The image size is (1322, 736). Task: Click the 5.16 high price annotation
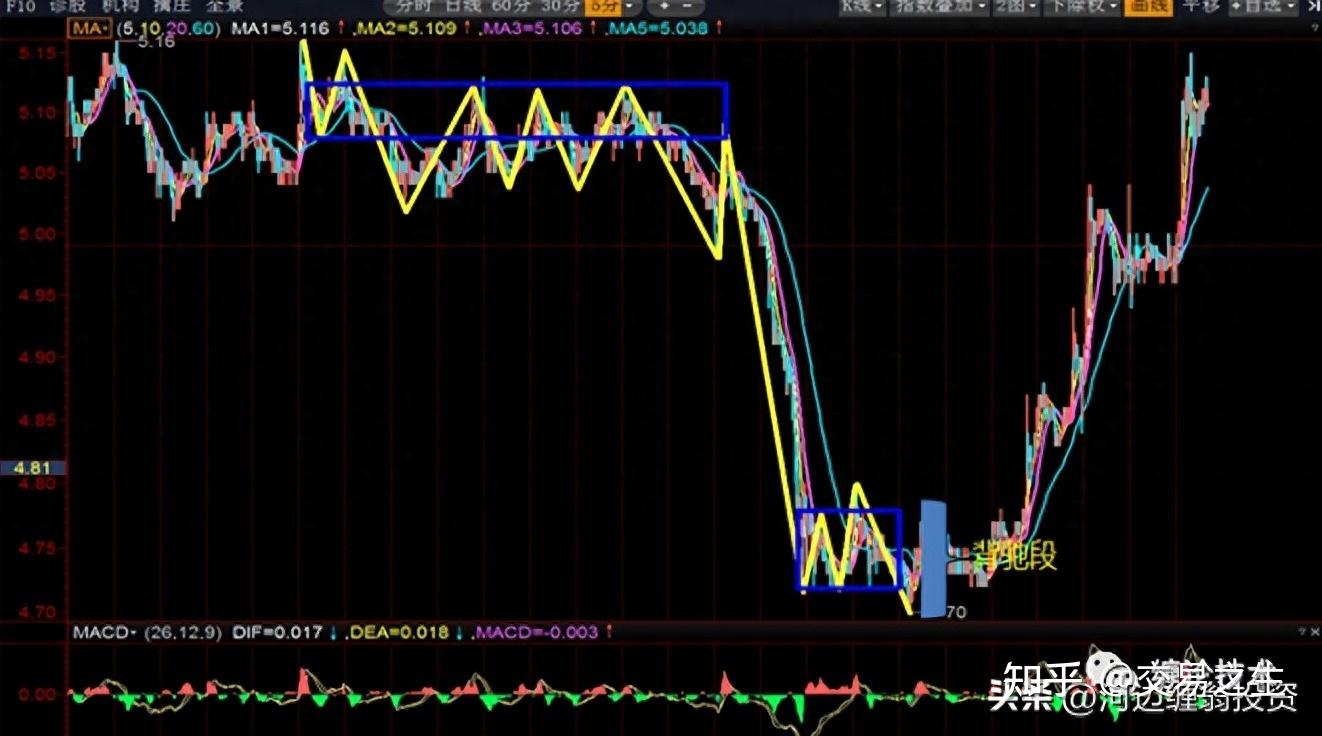[x=157, y=42]
